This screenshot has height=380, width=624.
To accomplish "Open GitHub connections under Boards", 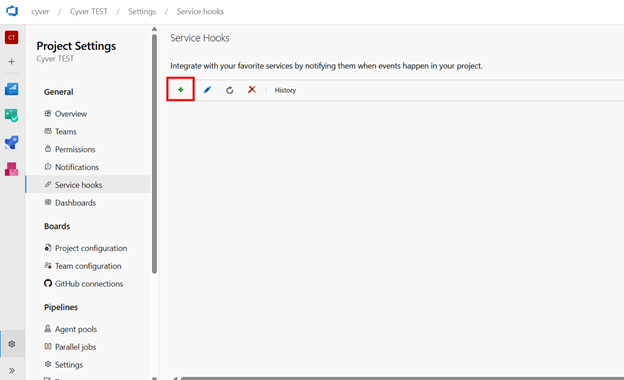I will (88, 284).
